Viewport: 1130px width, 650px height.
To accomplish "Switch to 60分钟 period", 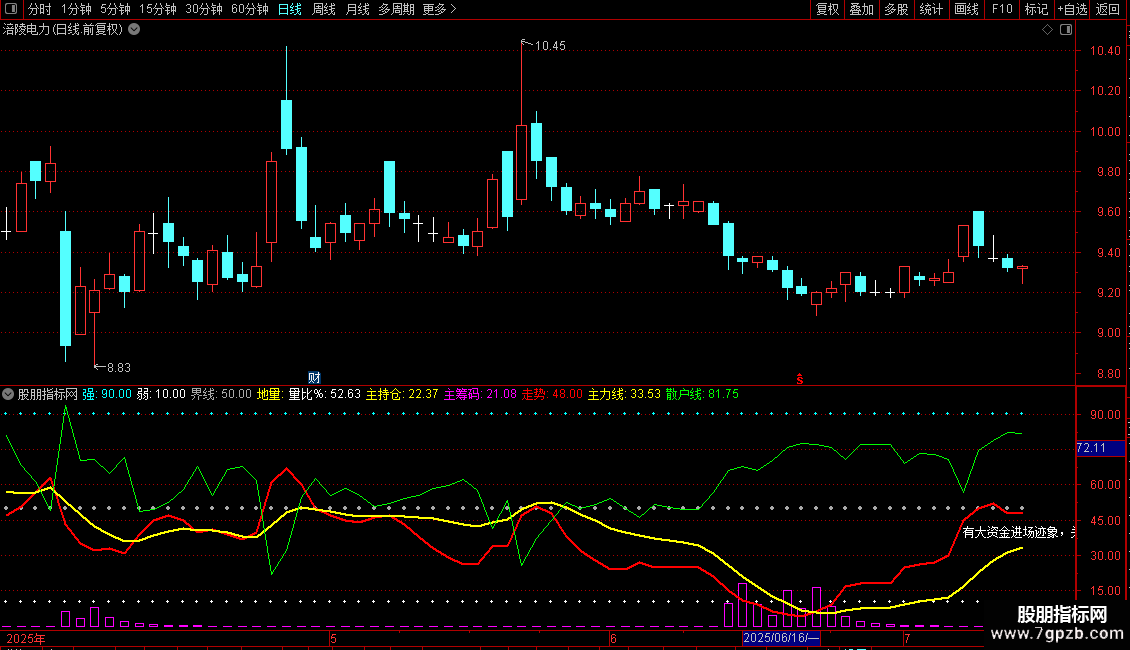I will click(x=250, y=9).
